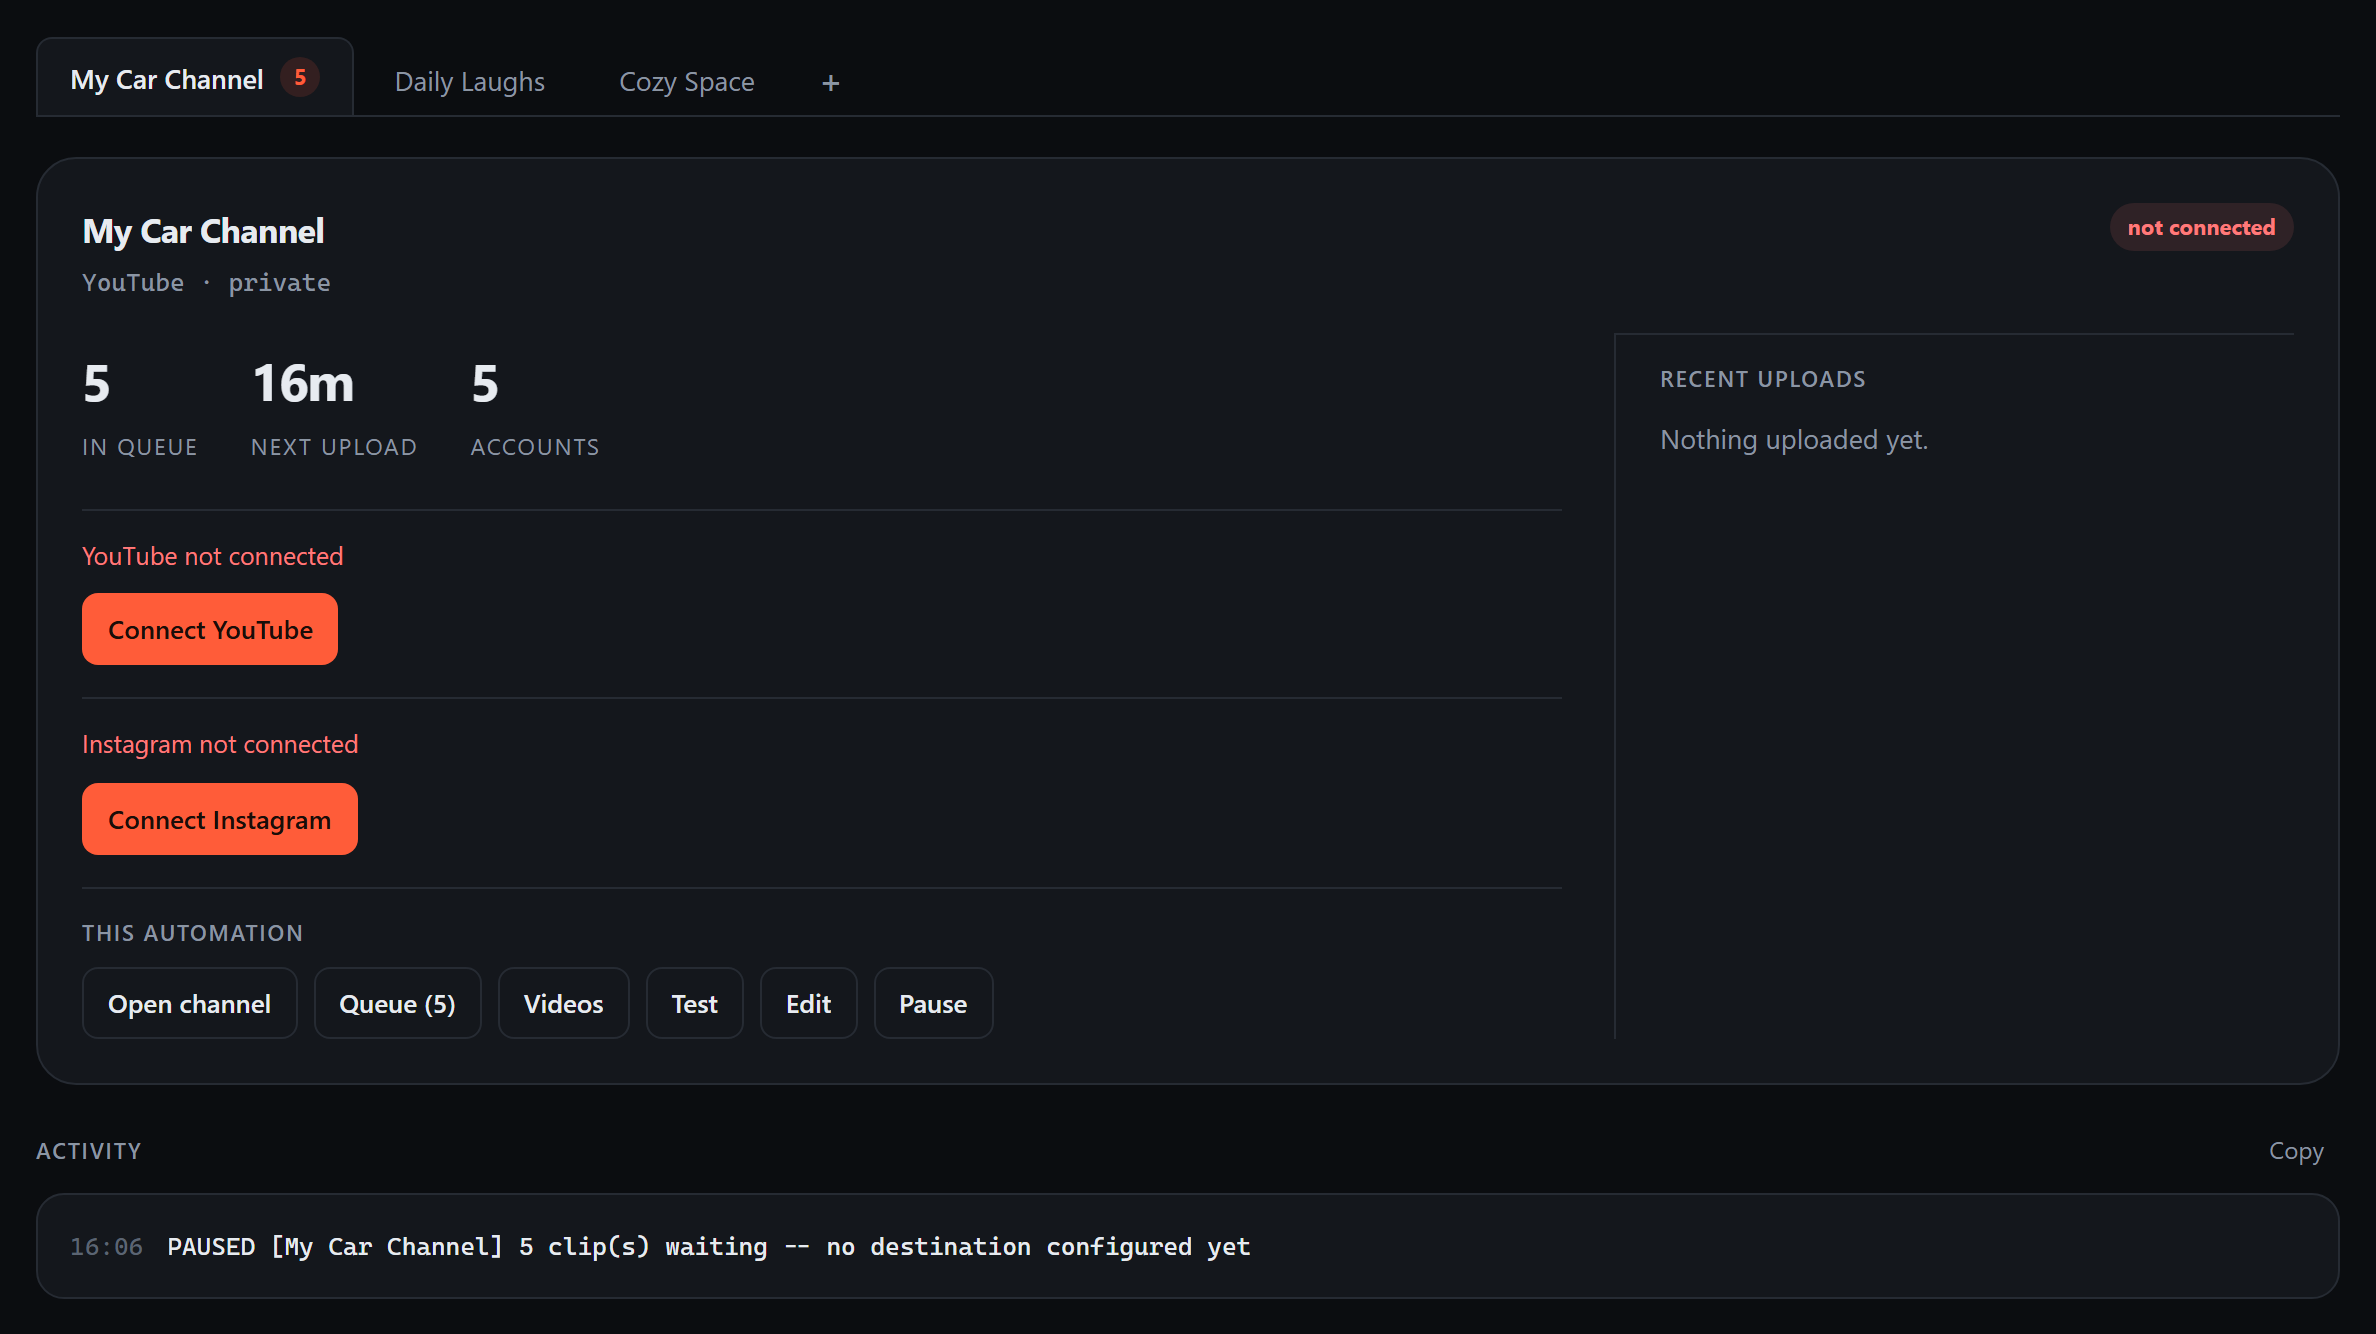This screenshot has width=2376, height=1334.
Task: Click the 5 Accounts stat
Action: (535, 410)
